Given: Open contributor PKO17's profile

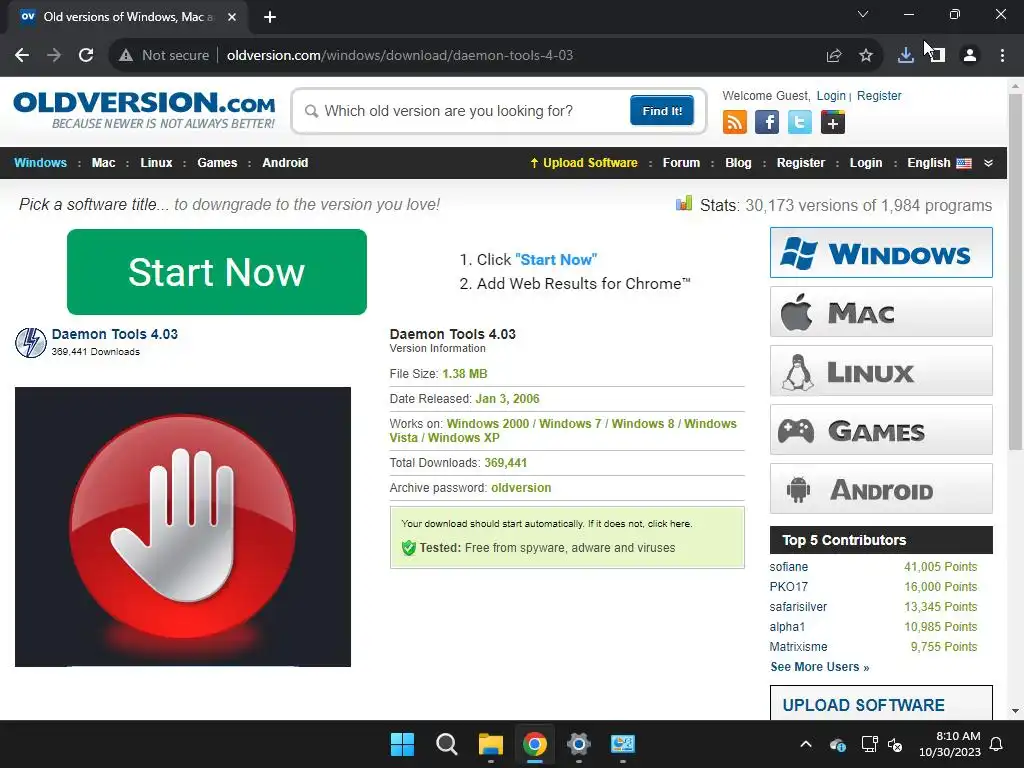Looking at the screenshot, I should [788, 586].
